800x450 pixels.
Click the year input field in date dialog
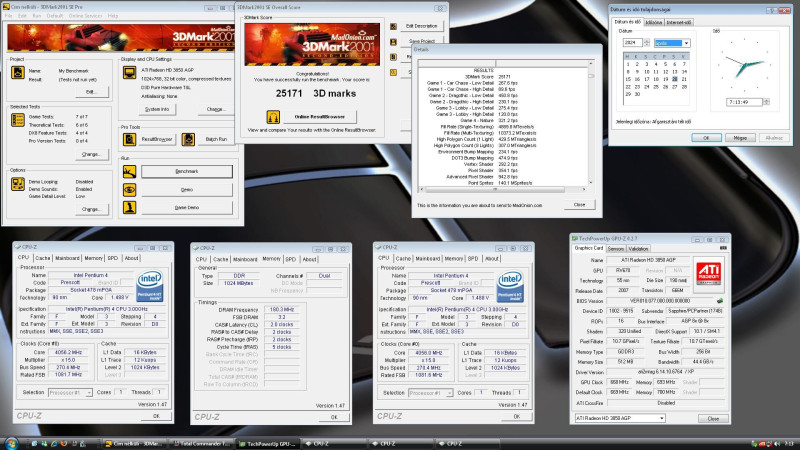pos(633,43)
